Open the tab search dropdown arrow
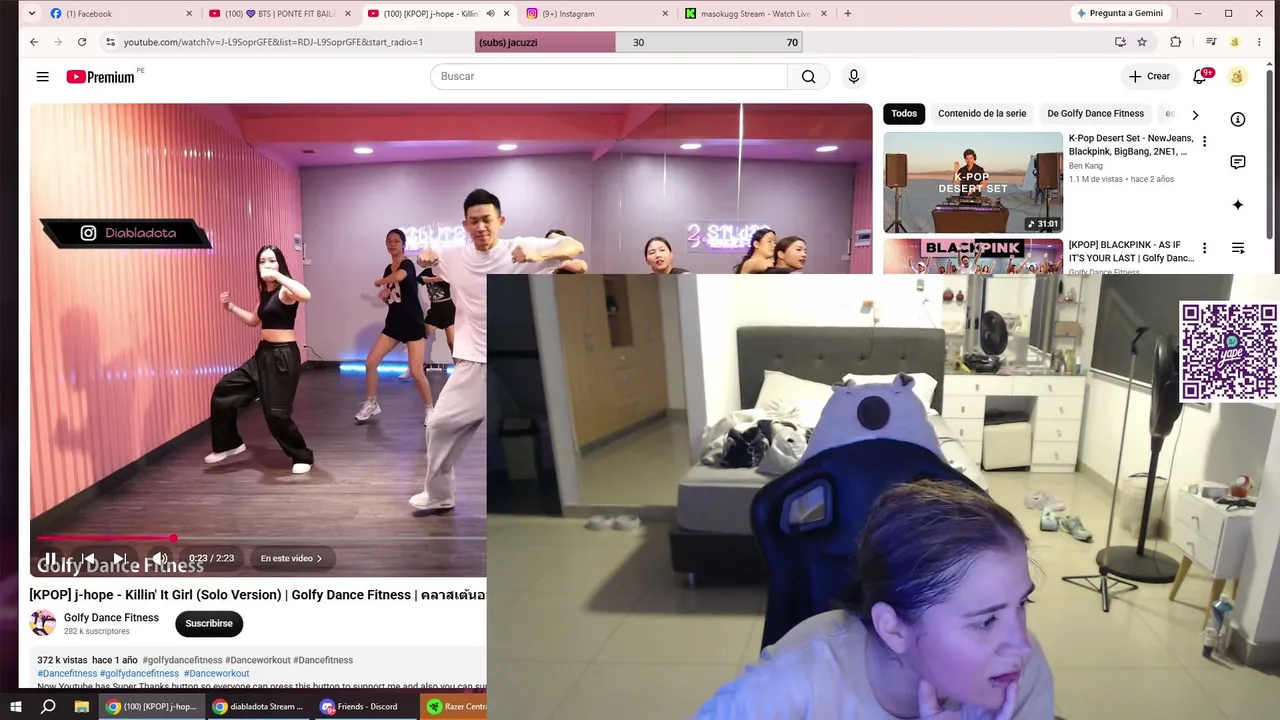This screenshot has height=720, width=1280. point(32,14)
